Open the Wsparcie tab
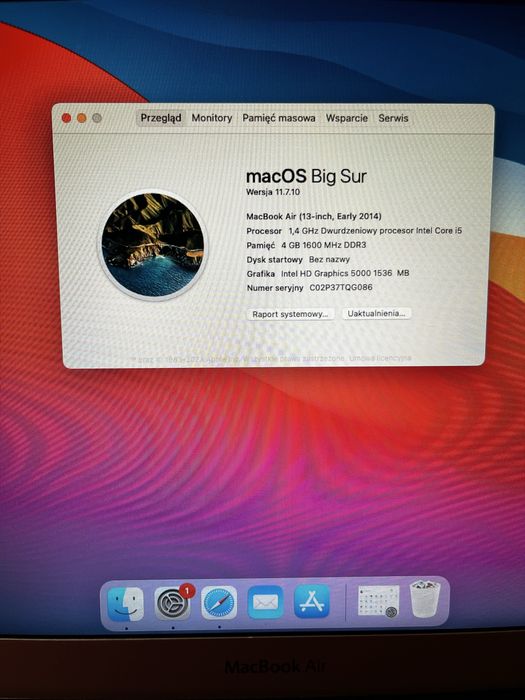525x700 pixels. [x=346, y=118]
